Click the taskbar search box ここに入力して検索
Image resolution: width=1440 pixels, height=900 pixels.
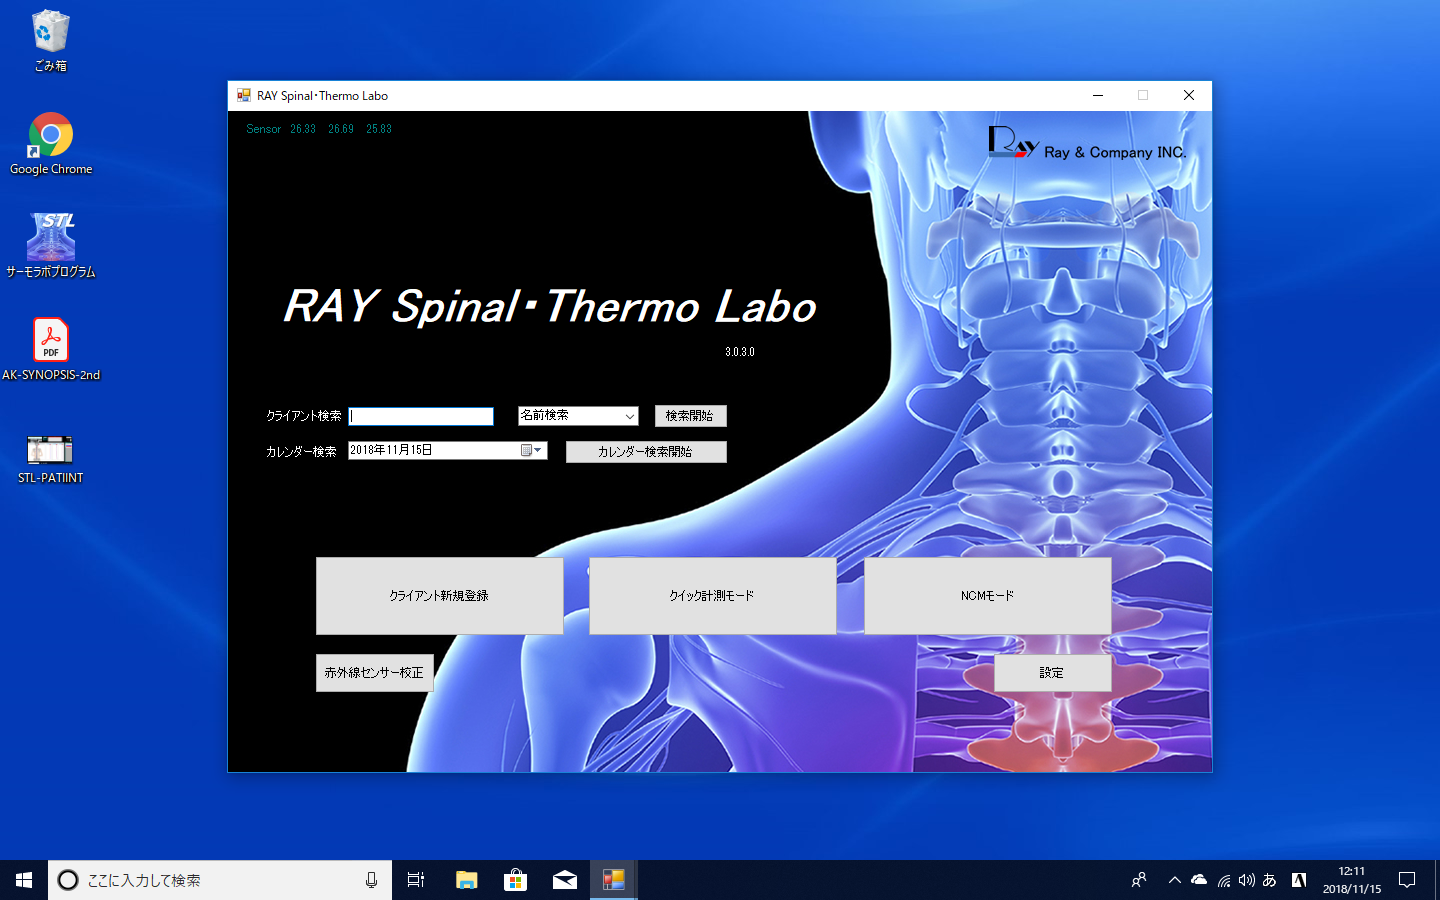(x=220, y=880)
